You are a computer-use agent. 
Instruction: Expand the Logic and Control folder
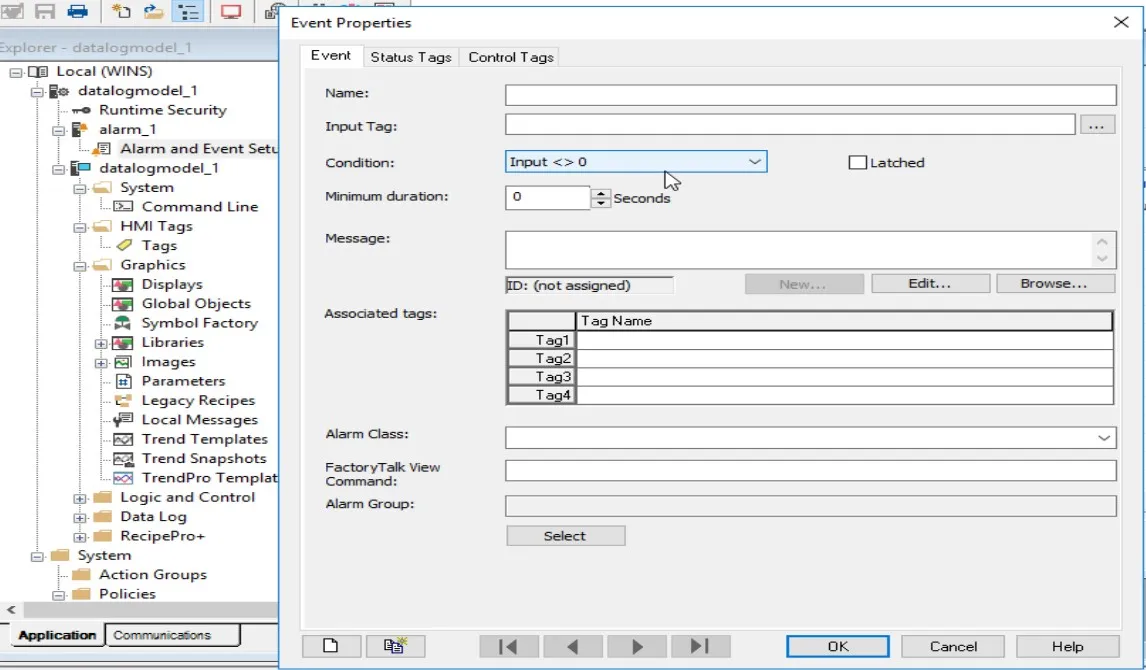(x=80, y=498)
